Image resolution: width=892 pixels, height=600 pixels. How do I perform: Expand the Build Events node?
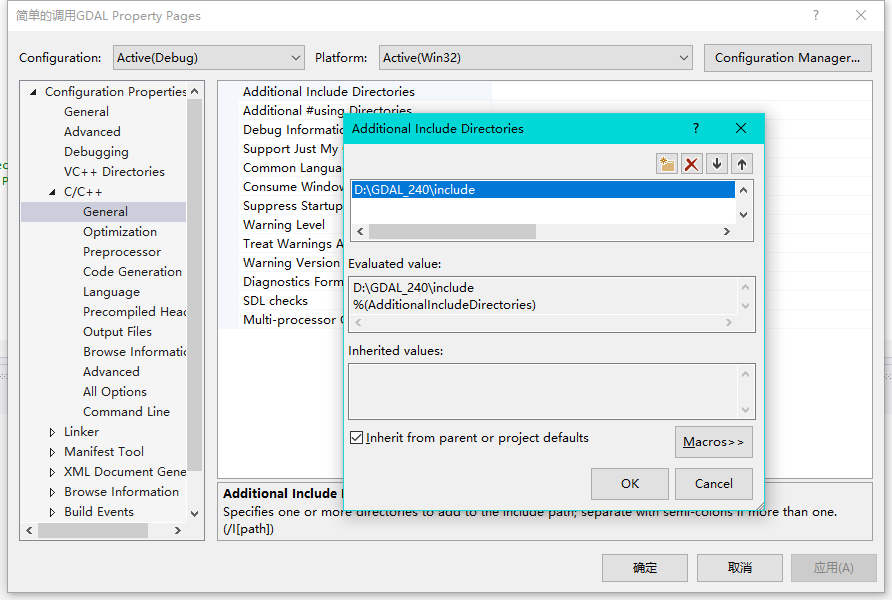pos(52,512)
